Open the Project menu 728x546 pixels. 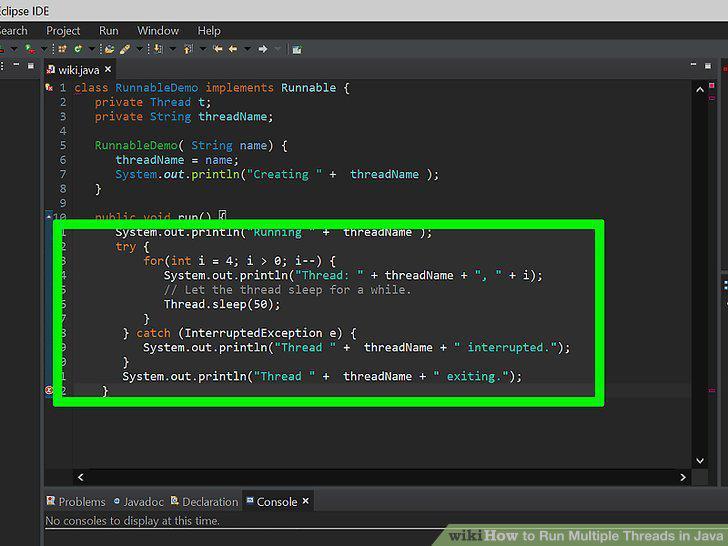tap(63, 31)
